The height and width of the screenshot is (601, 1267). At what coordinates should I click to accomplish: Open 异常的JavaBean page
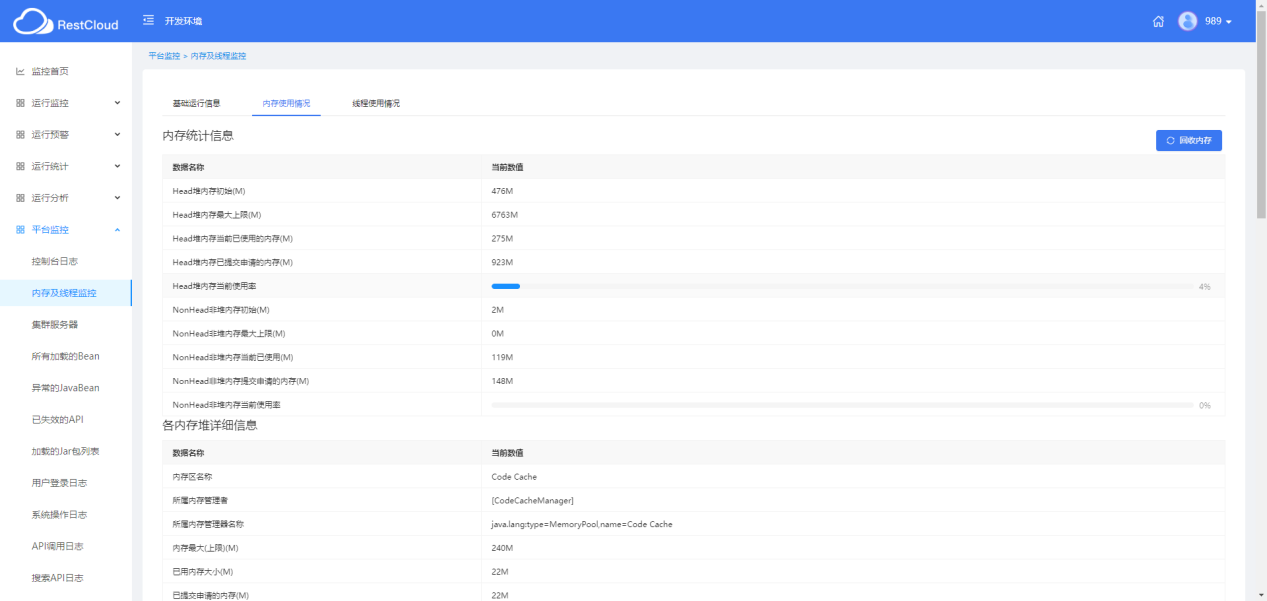coord(65,388)
